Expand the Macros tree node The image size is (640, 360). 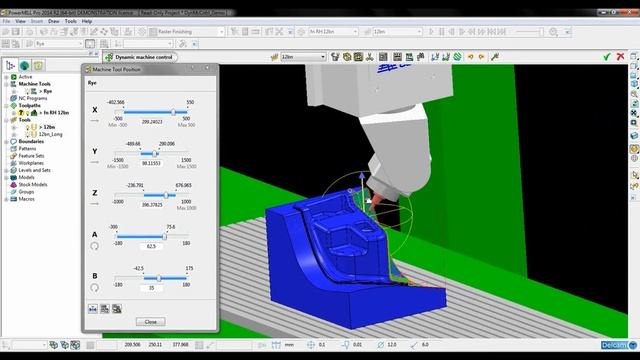click(x=6, y=199)
